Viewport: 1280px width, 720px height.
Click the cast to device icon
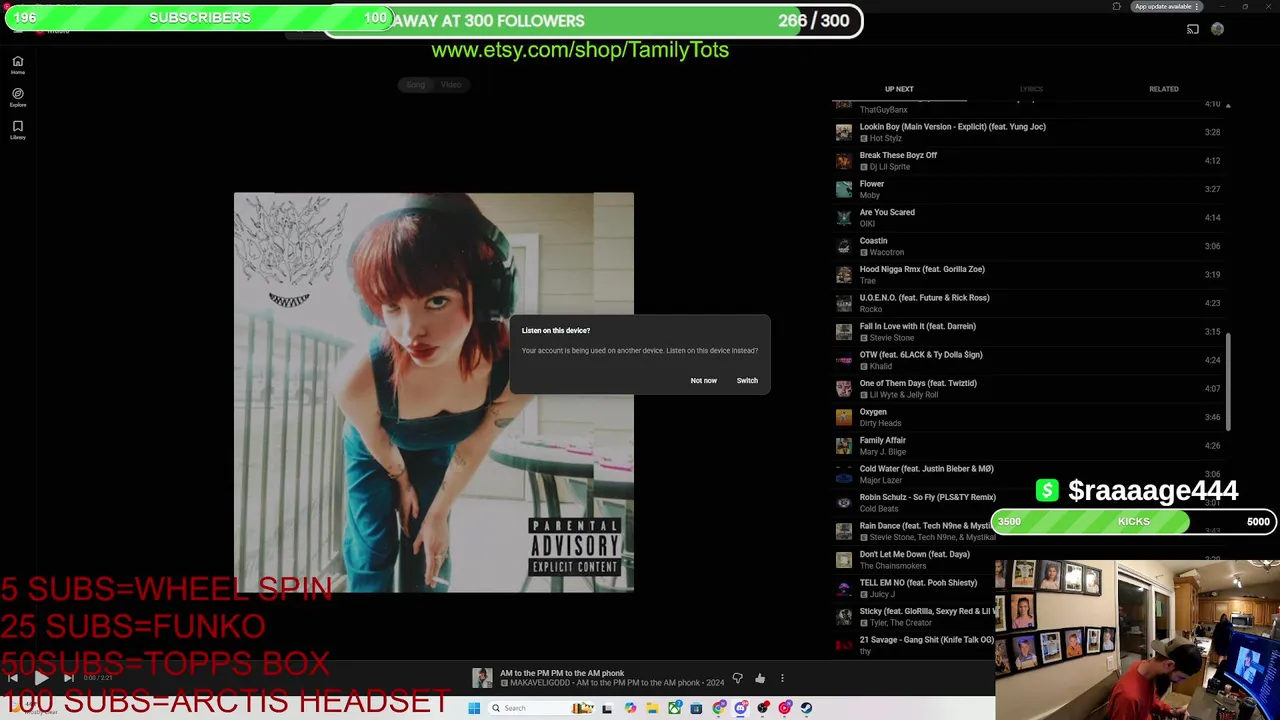coord(1192,29)
